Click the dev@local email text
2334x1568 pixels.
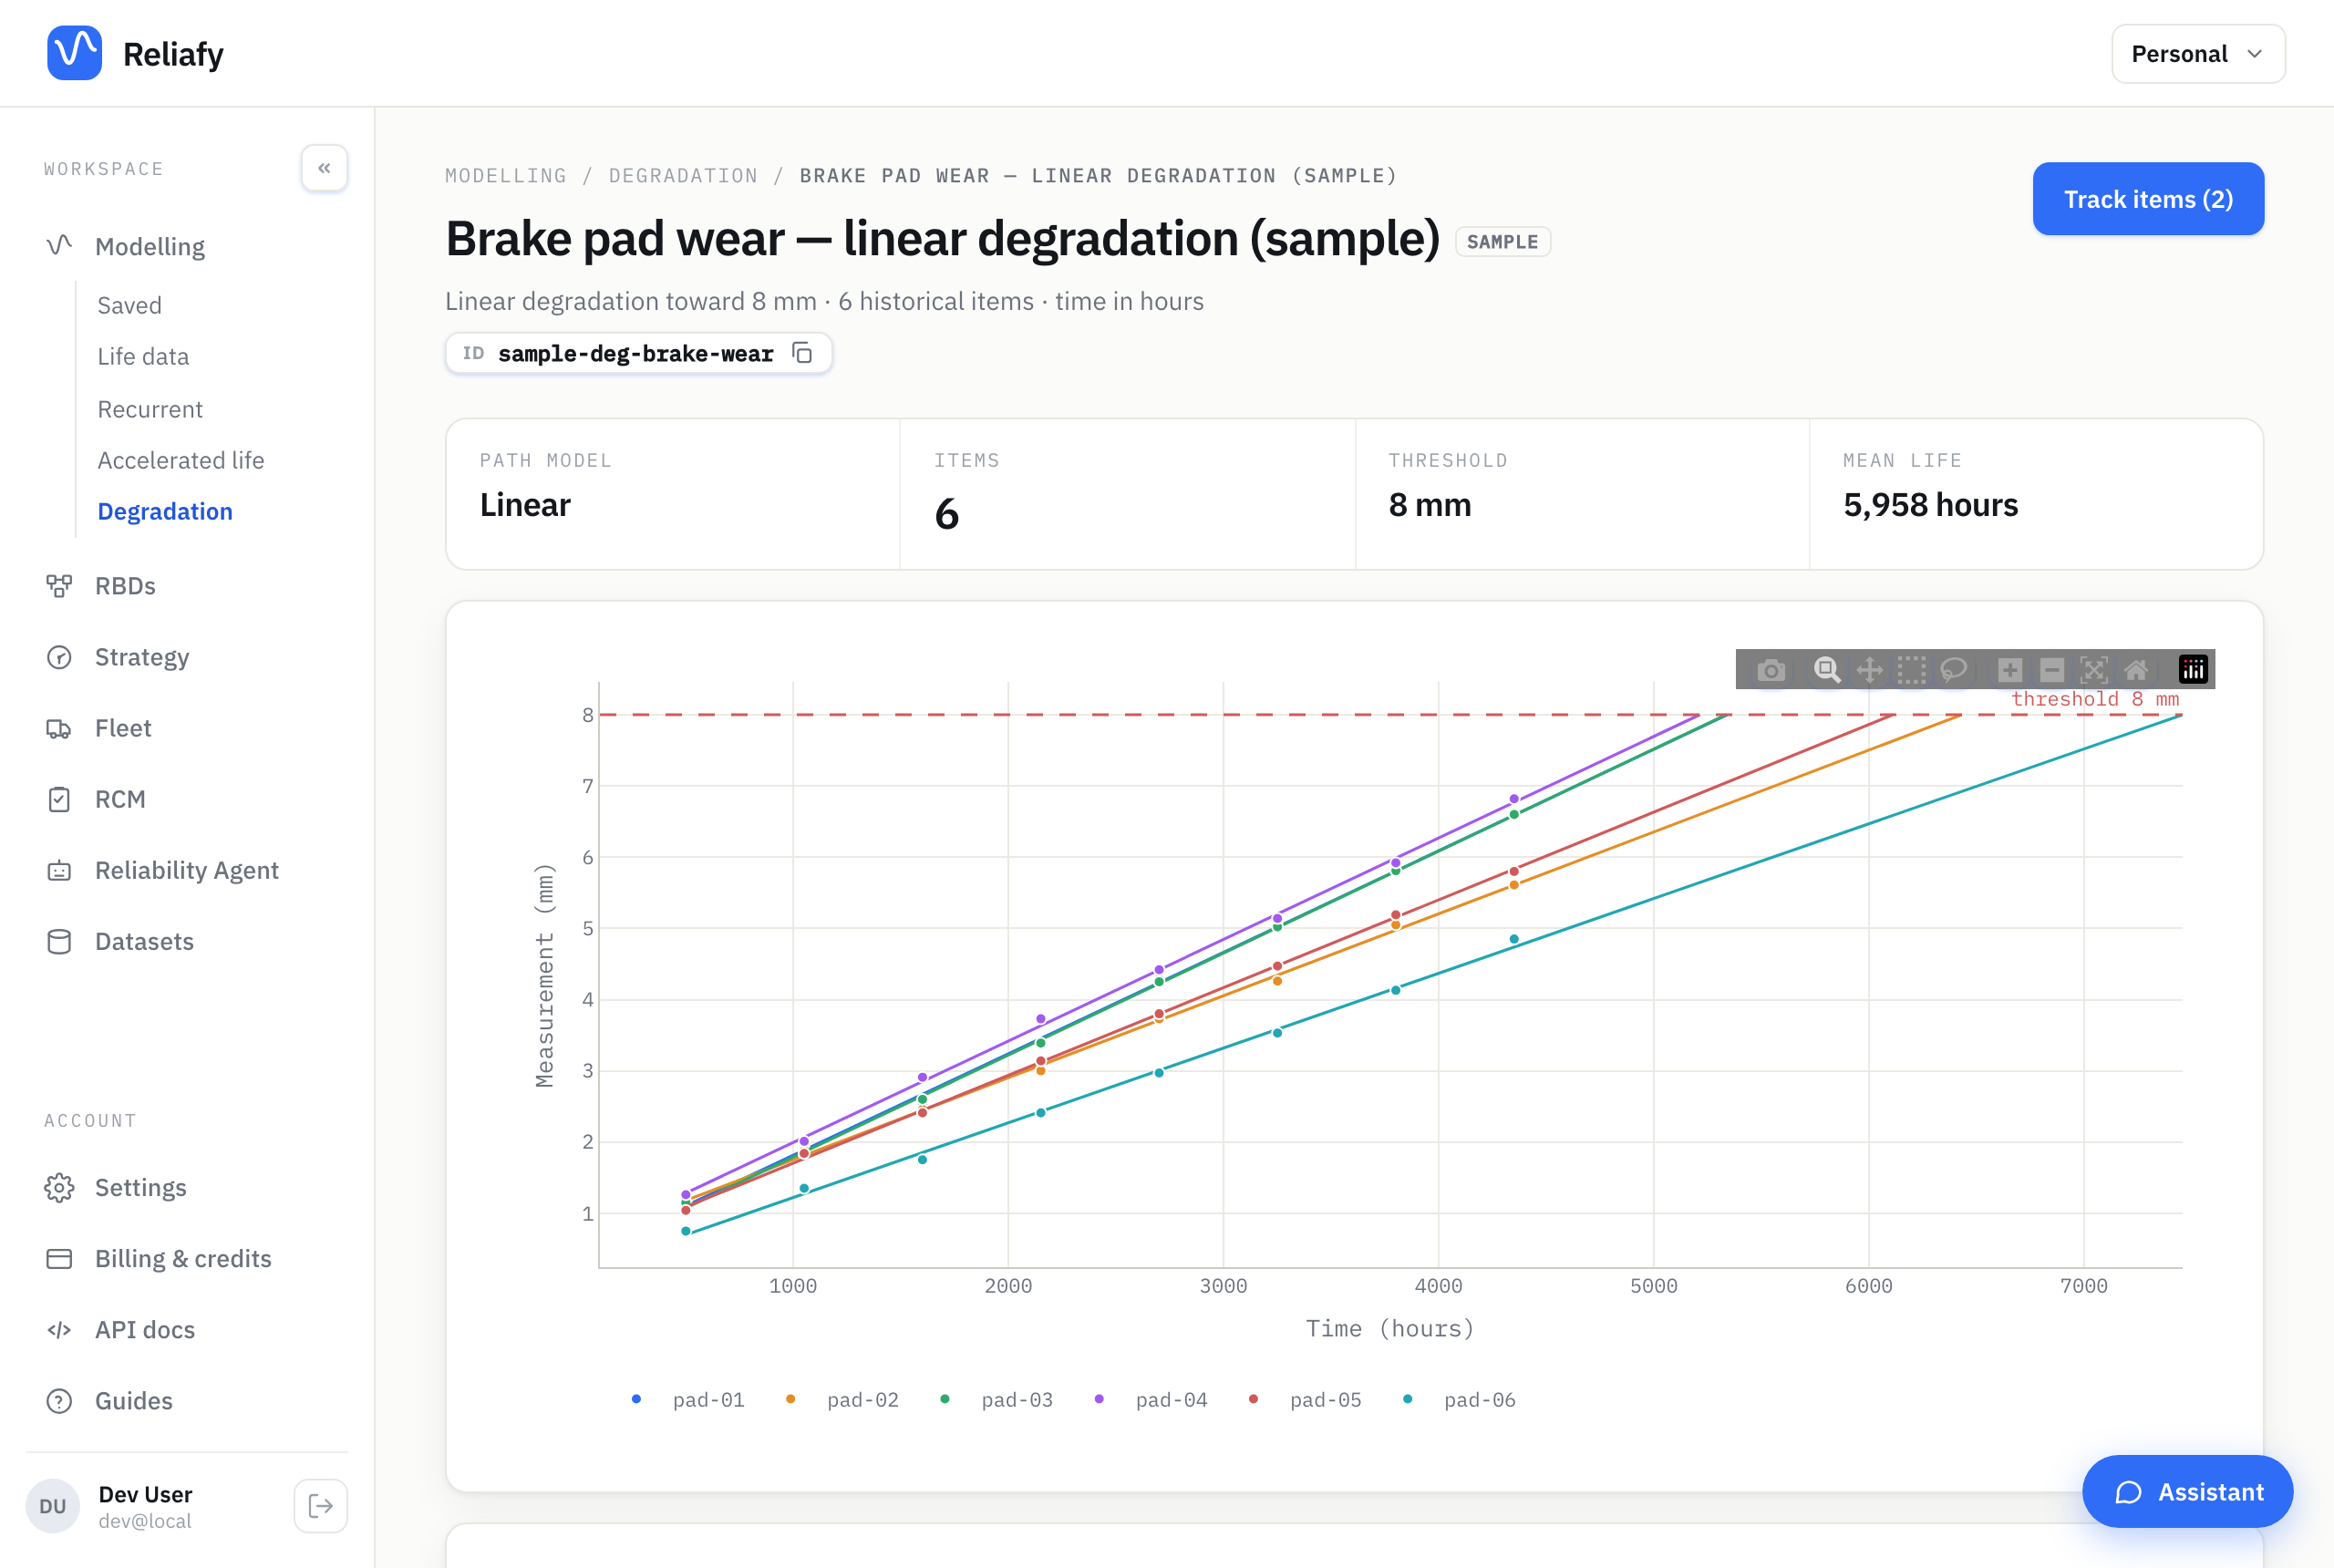pos(145,1521)
